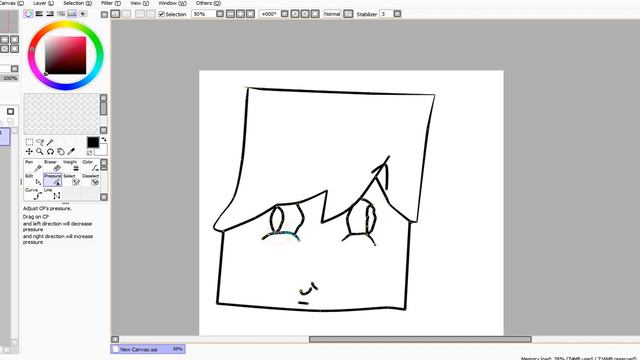The height and width of the screenshot is (360, 640).
Task: Open the rotation angle dropdown
Action: coord(284,14)
